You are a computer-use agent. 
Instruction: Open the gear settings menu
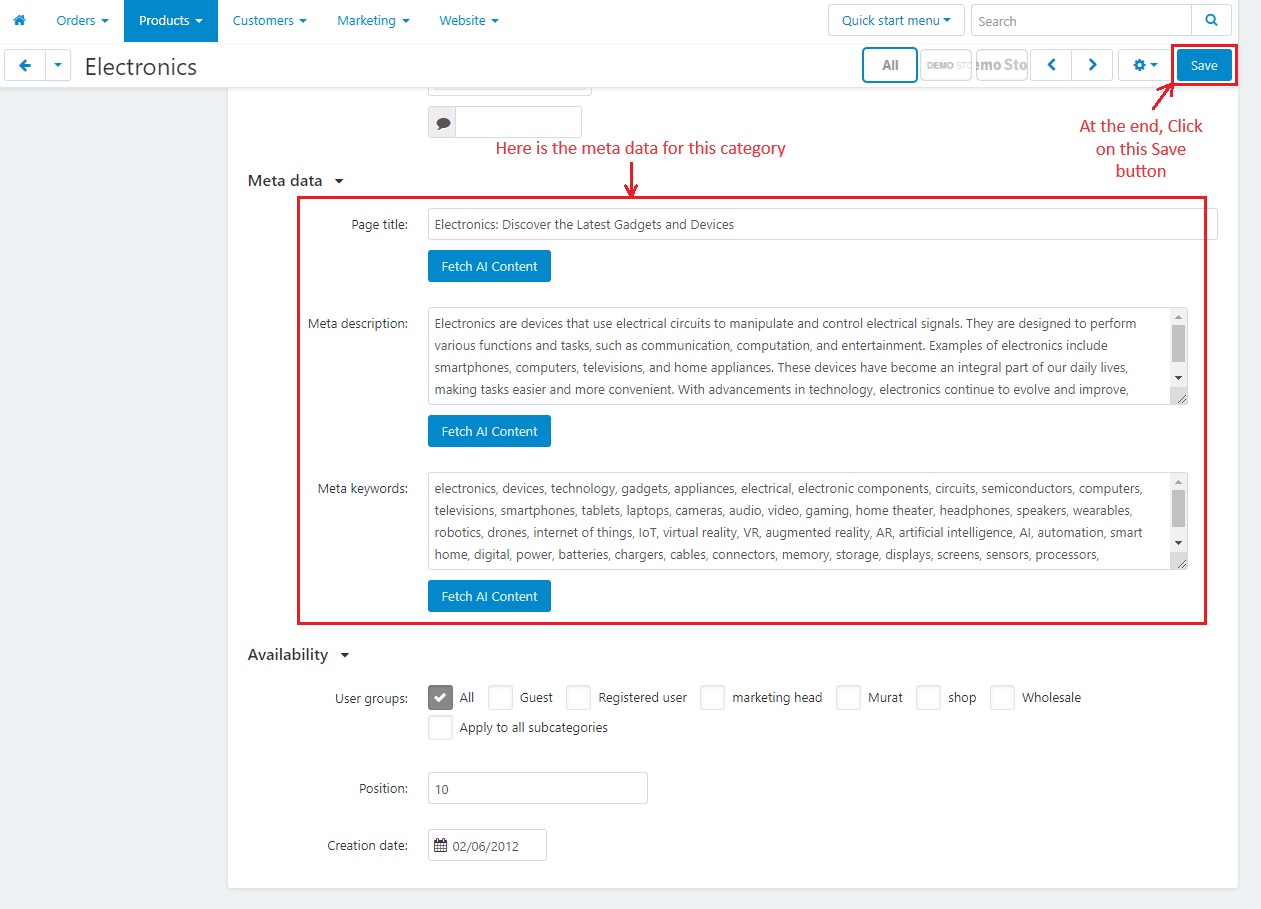[x=1145, y=65]
